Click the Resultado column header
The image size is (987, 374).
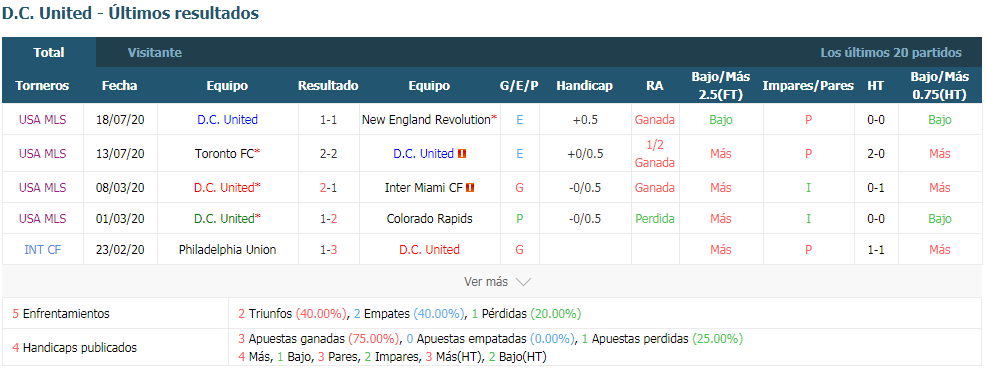[328, 86]
